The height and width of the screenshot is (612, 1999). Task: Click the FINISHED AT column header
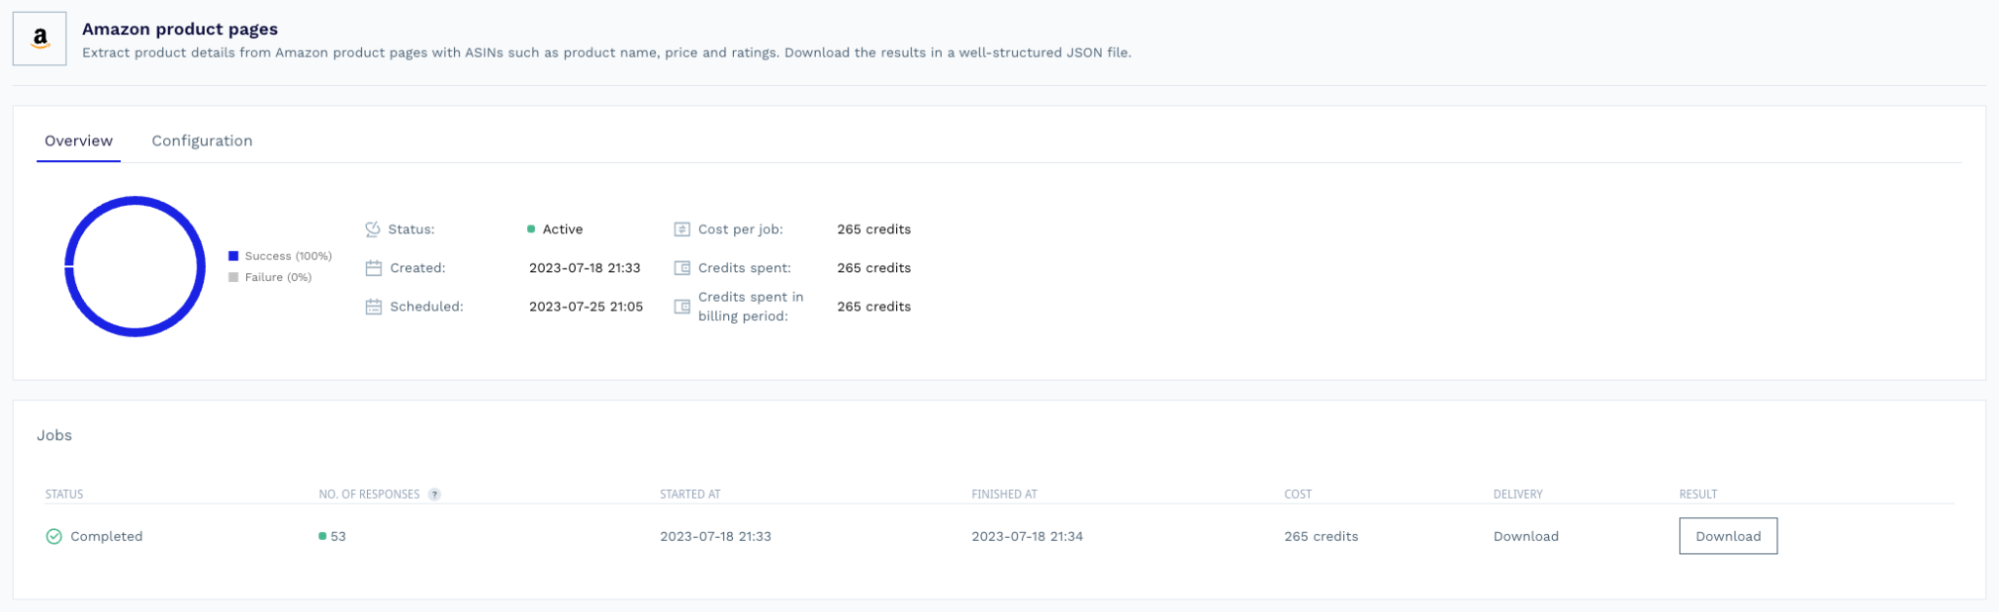tap(1004, 494)
